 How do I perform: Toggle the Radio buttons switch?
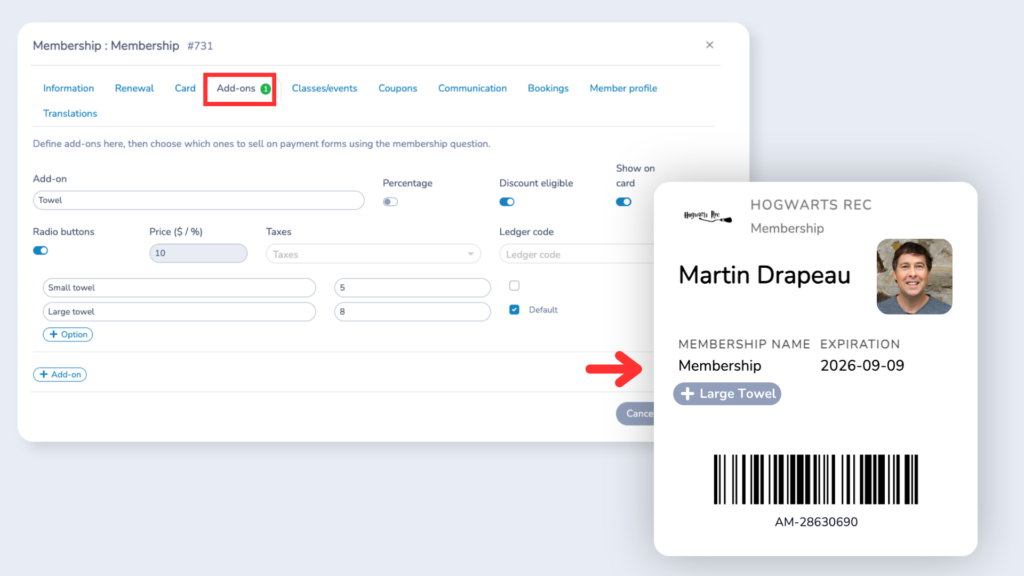[x=40, y=251]
